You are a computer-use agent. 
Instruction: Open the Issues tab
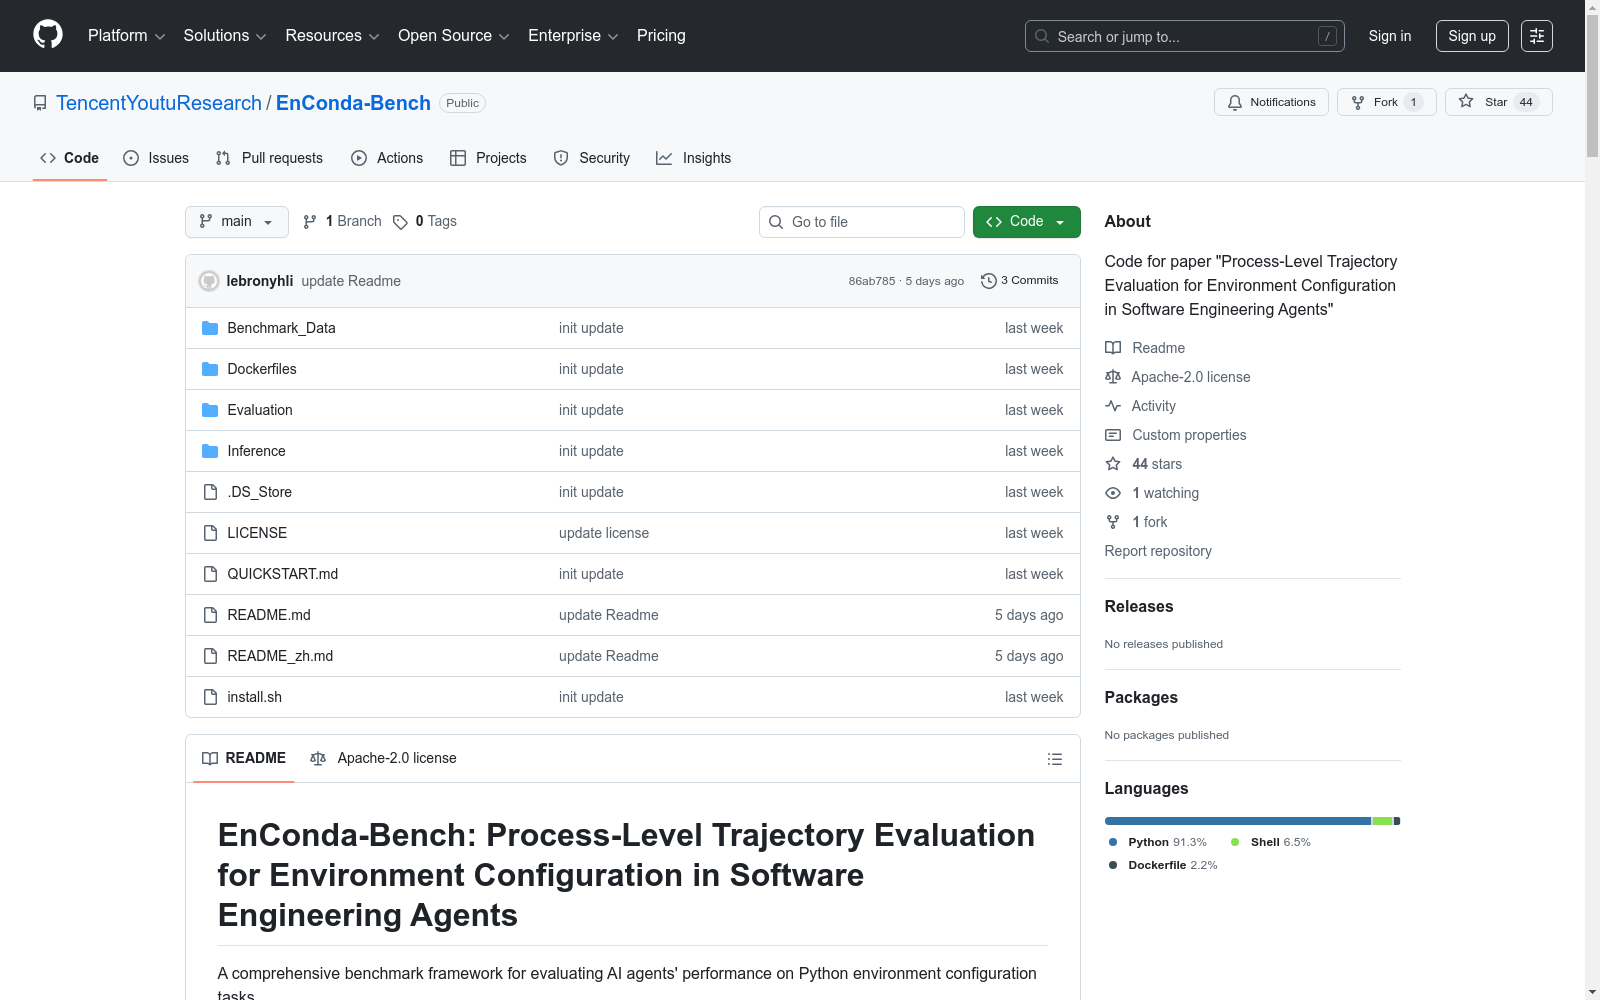(x=156, y=158)
